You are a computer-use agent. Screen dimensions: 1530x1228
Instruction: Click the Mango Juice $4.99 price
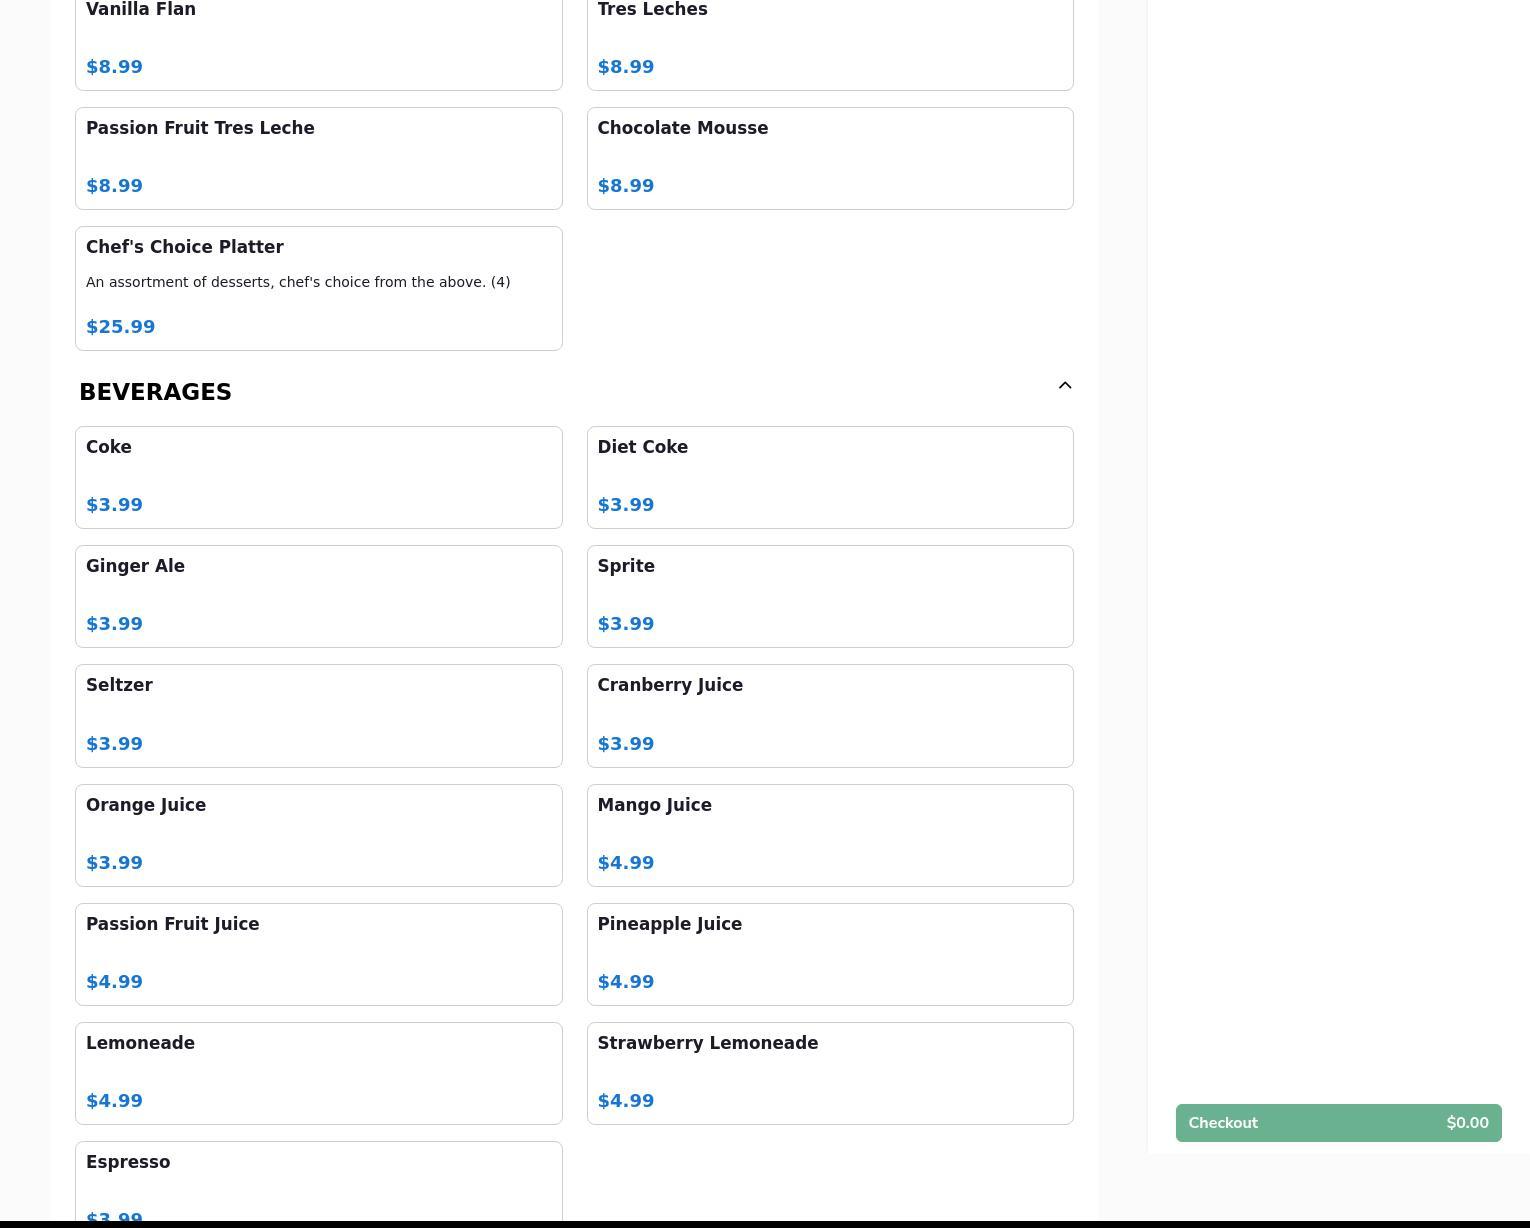626,863
